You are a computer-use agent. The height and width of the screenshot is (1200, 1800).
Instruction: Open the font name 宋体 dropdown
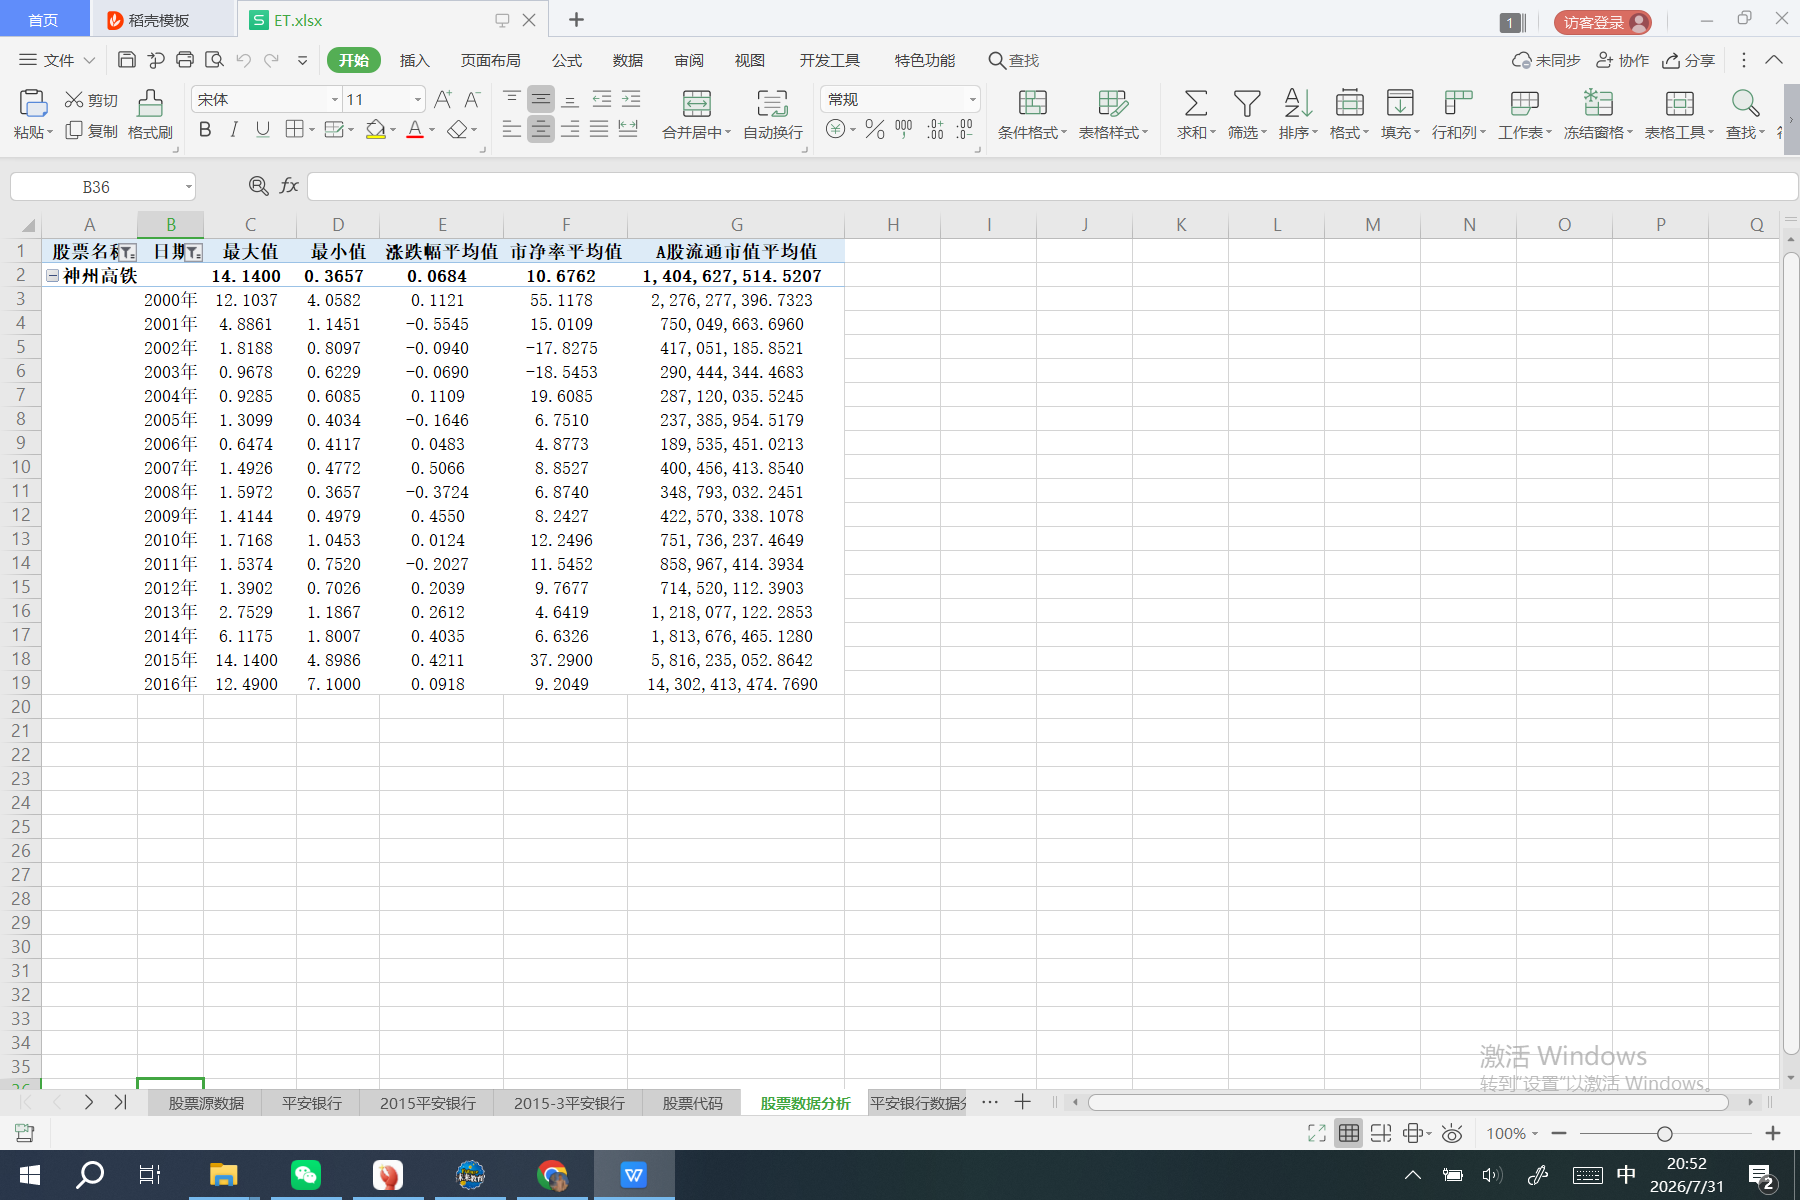[335, 100]
